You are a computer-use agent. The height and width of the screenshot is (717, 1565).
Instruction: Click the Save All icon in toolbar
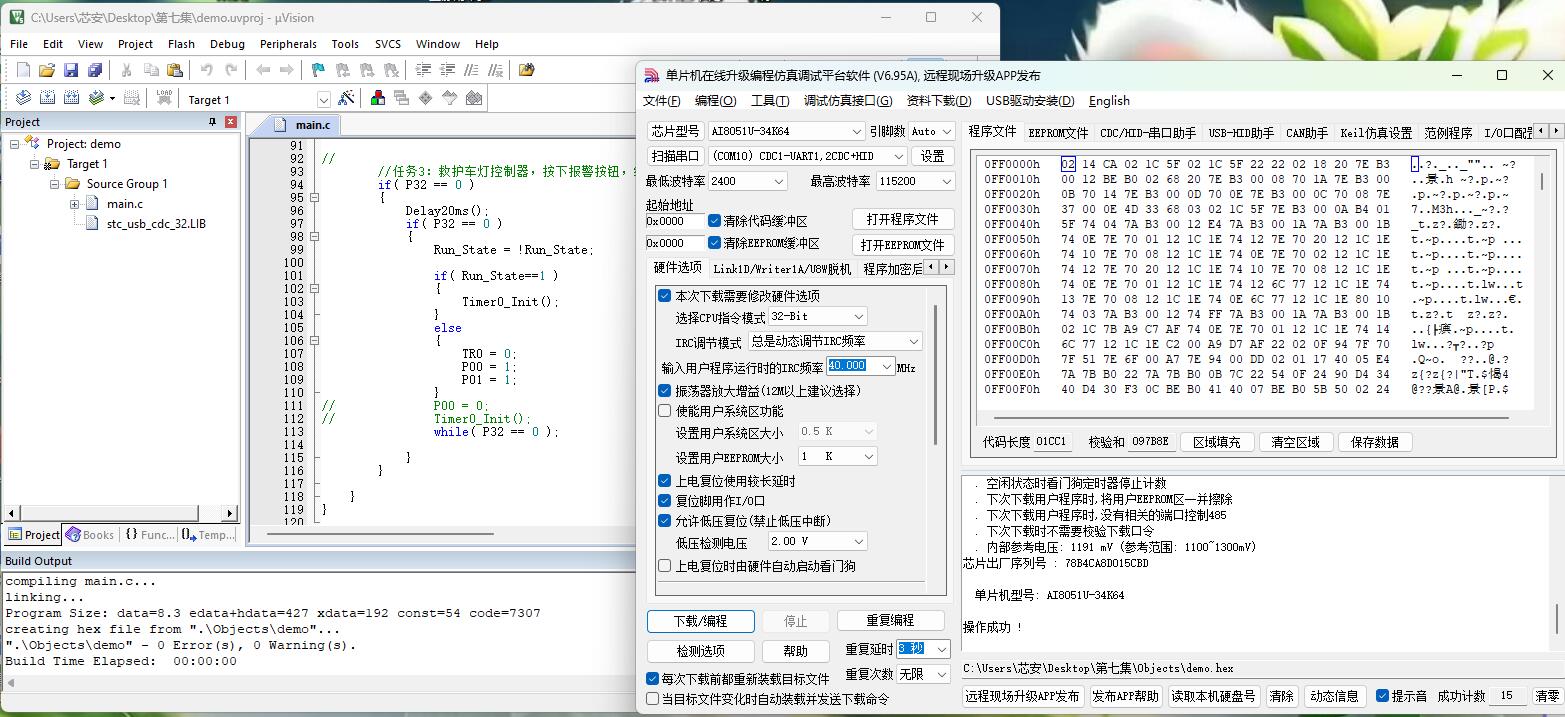coord(95,70)
